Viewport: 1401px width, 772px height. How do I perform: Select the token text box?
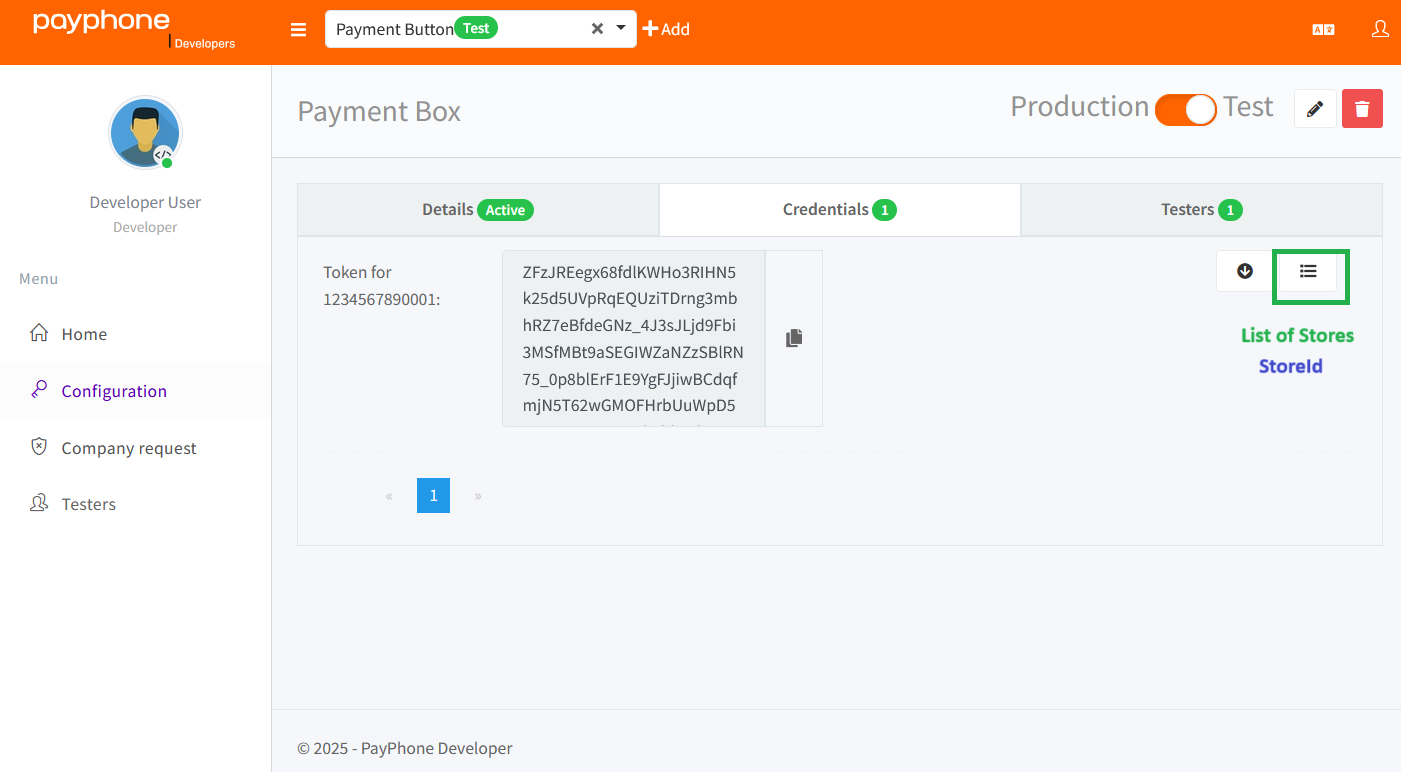coord(634,338)
